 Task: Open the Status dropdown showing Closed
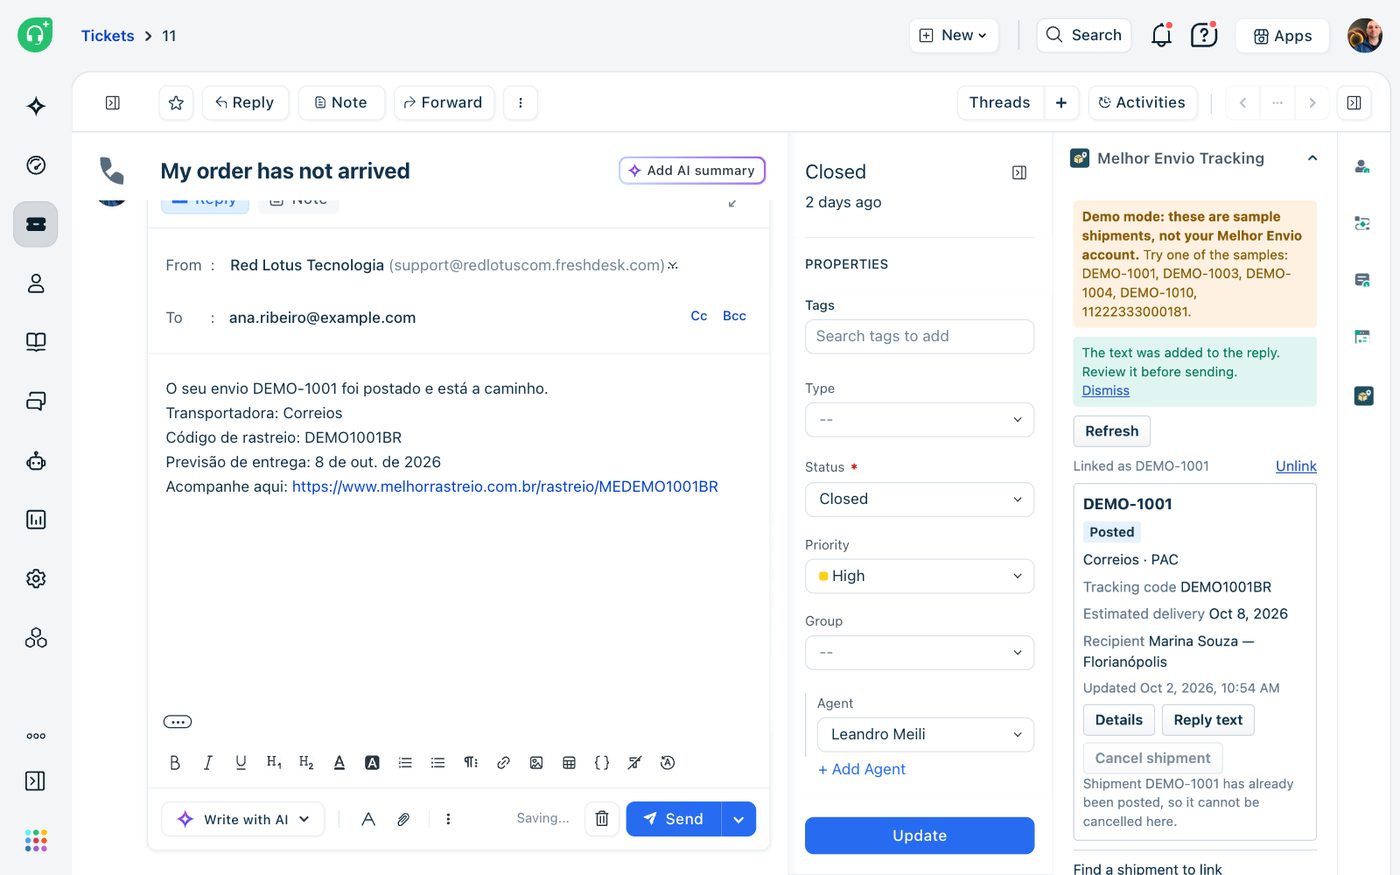click(919, 499)
